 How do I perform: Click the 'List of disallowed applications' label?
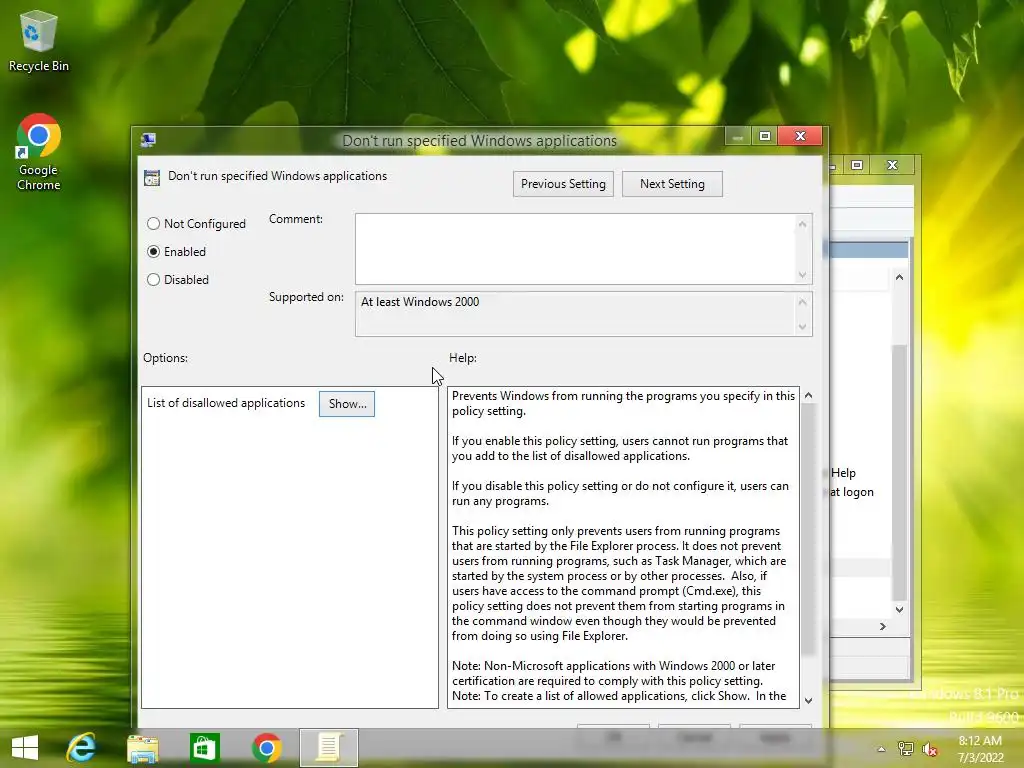(226, 403)
